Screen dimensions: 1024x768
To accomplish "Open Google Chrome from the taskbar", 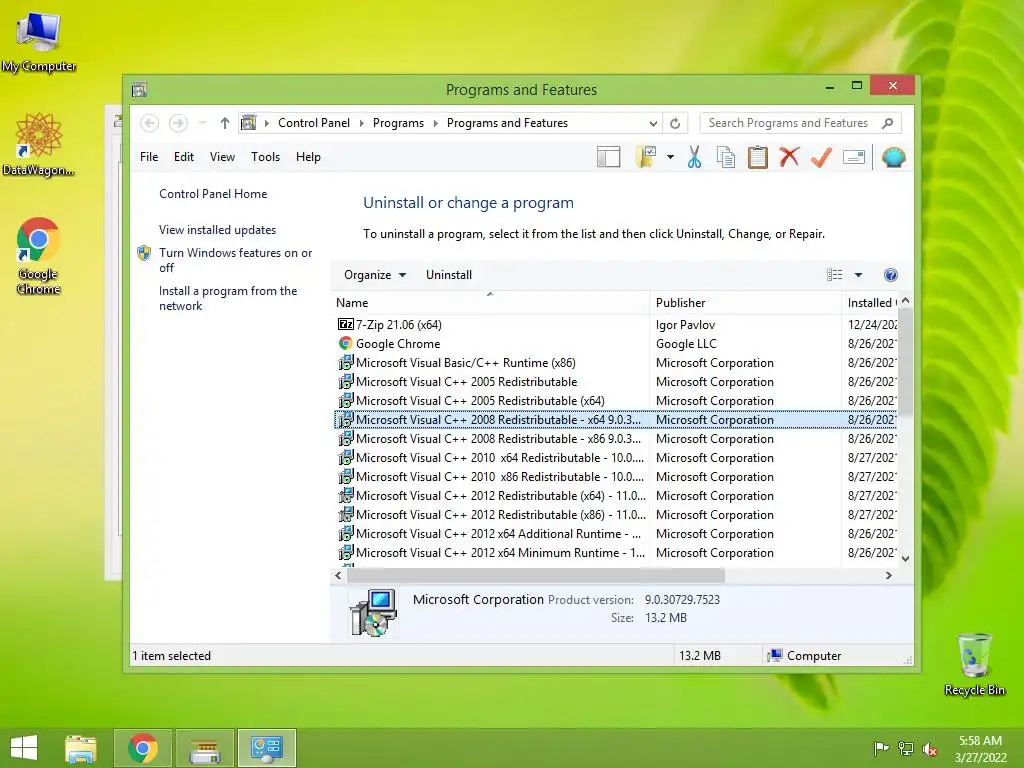I will tap(142, 748).
